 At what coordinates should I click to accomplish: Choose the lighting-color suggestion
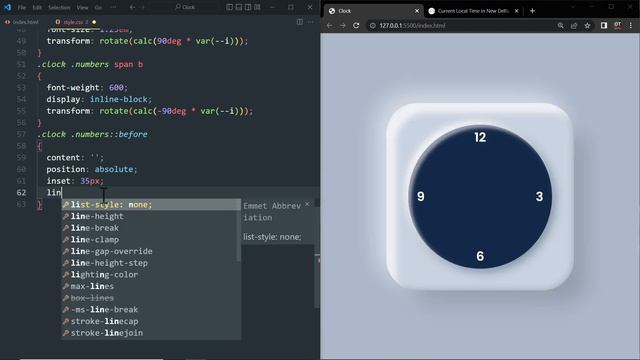151,275
